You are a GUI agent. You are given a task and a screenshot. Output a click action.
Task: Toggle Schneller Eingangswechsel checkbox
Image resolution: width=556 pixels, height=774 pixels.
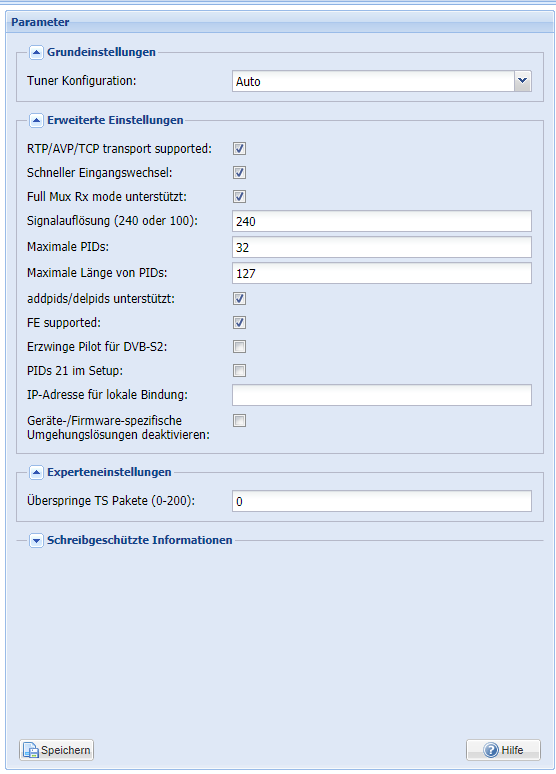(x=239, y=173)
